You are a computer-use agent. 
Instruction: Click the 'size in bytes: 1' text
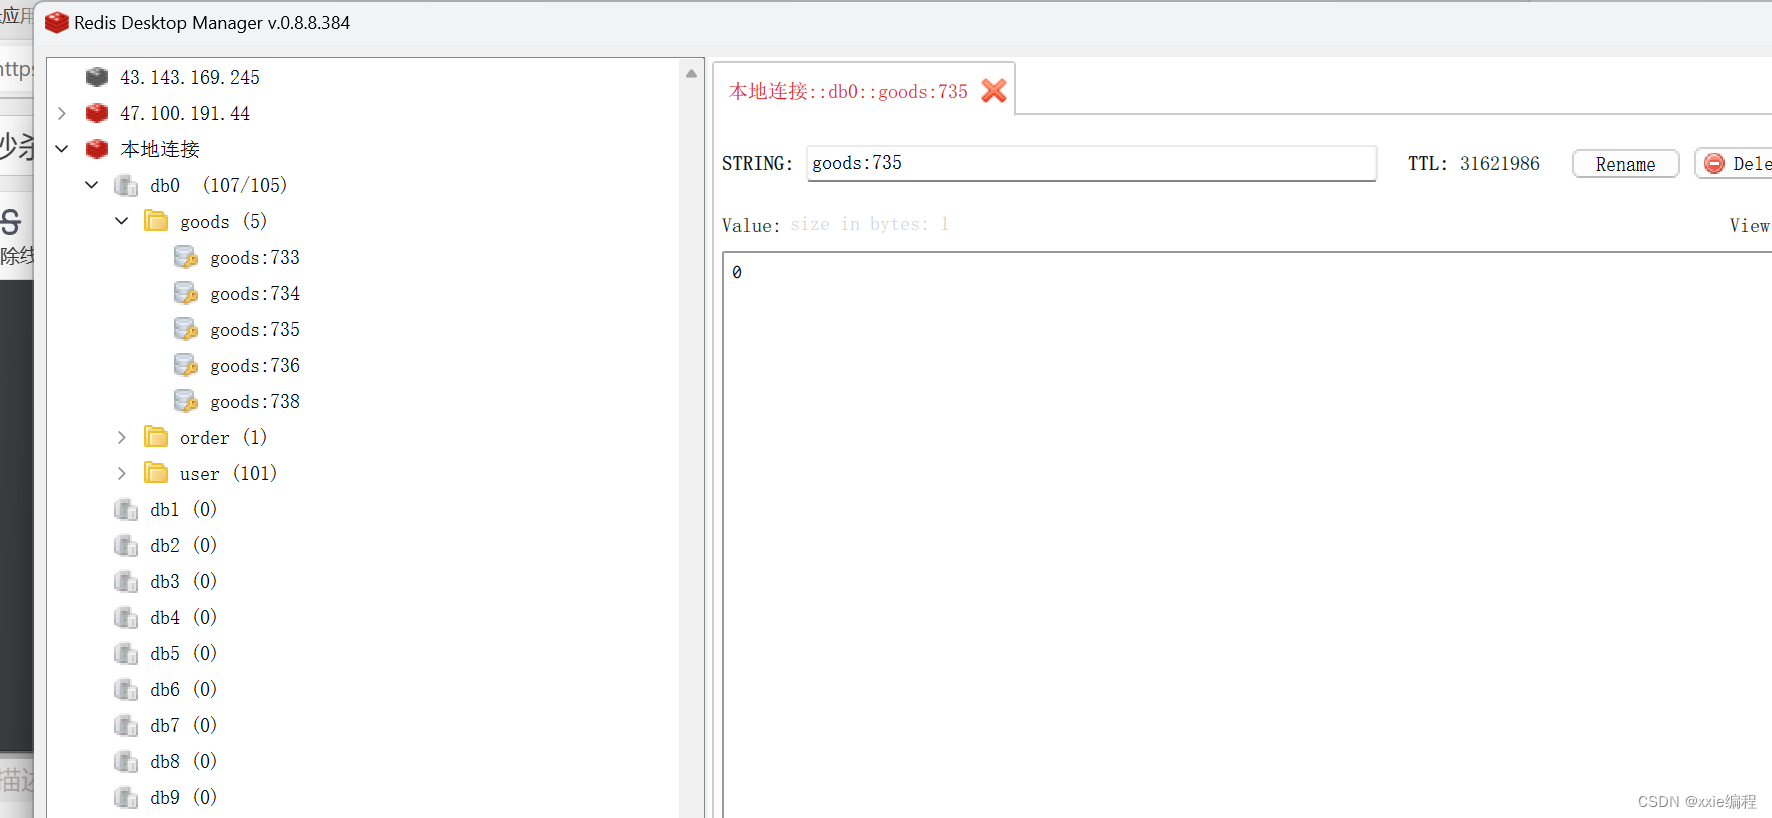coord(869,225)
